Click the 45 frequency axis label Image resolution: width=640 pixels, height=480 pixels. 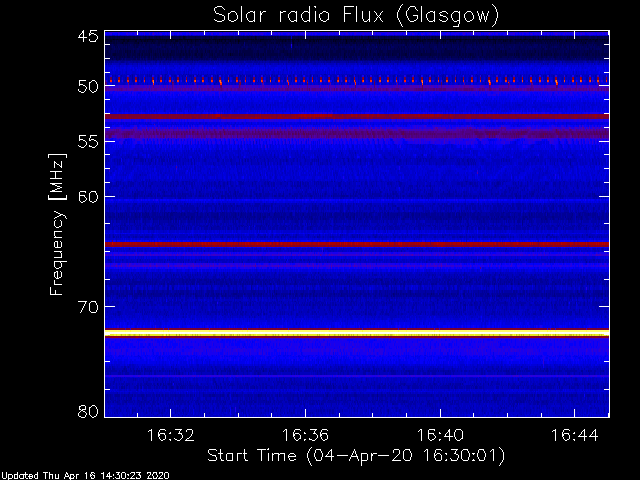(x=88, y=37)
